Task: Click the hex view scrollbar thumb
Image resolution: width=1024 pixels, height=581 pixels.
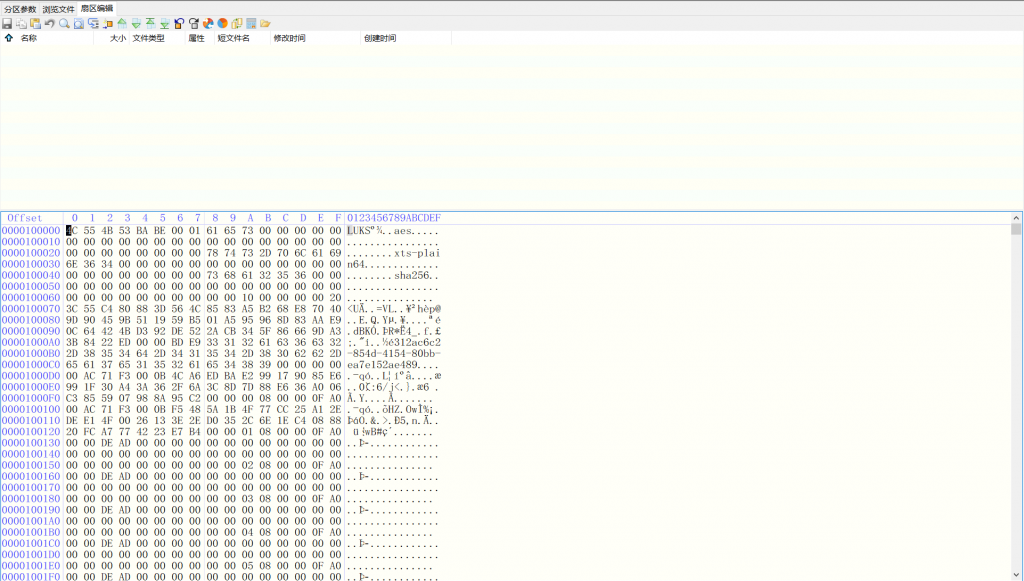Action: coord(1016,229)
